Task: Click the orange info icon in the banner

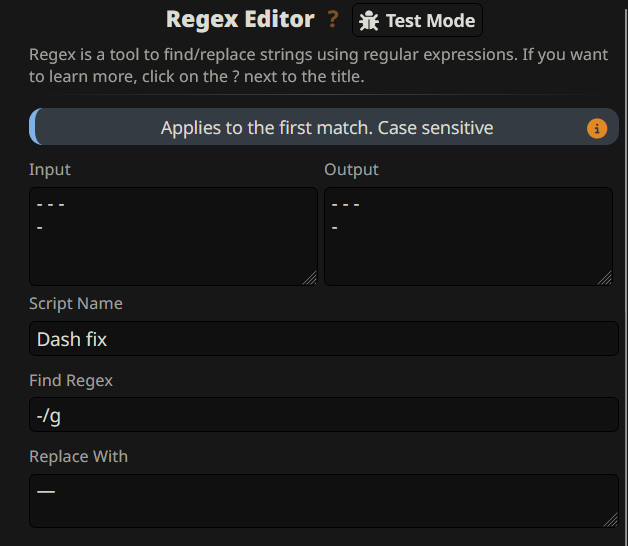Action: click(596, 128)
